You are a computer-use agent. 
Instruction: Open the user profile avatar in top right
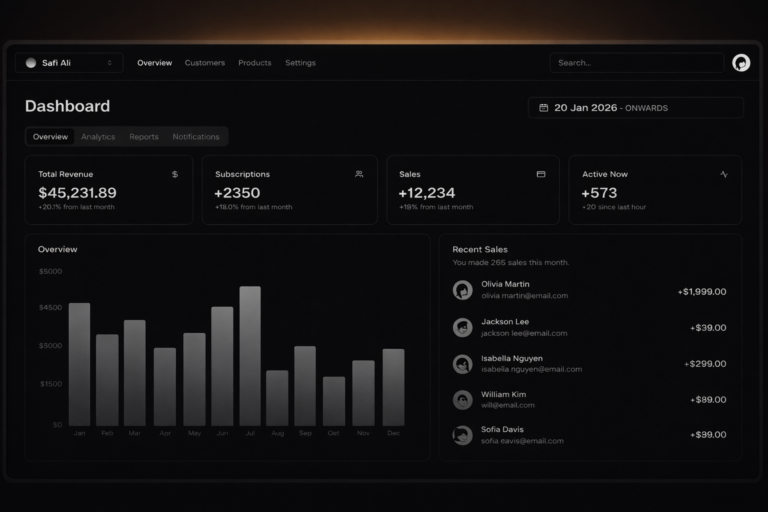pos(741,63)
